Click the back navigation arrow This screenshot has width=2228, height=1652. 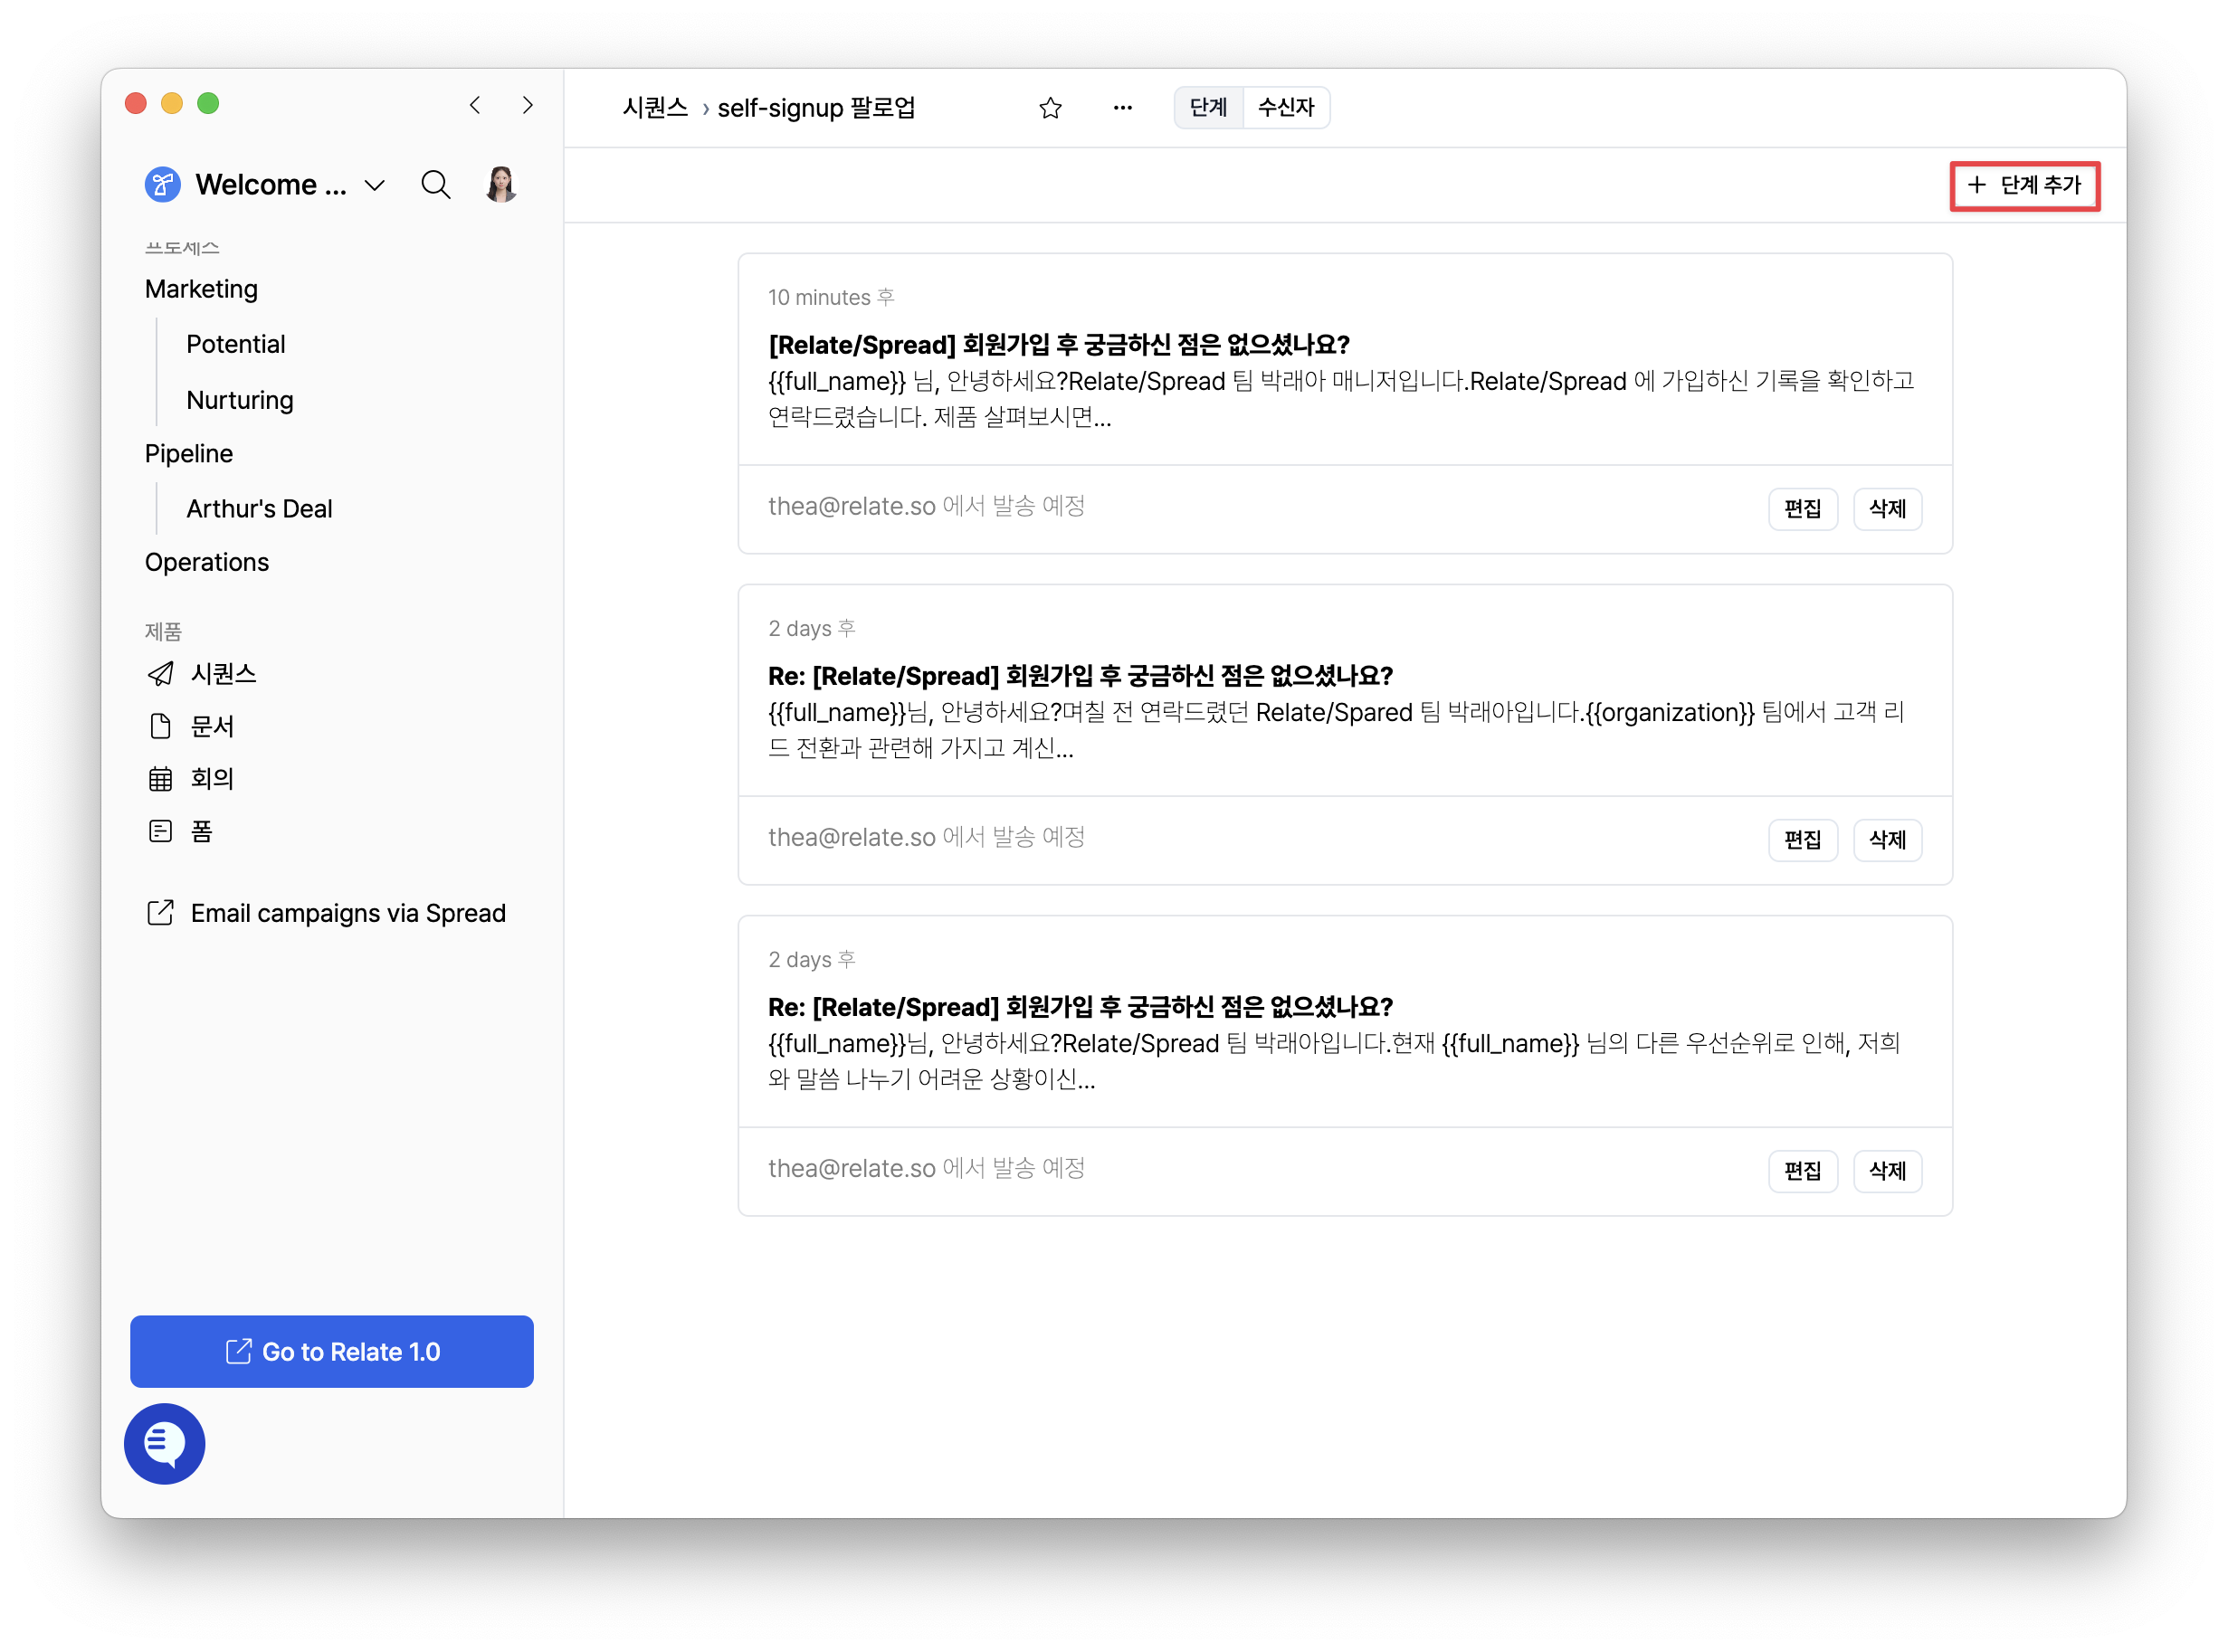(x=475, y=105)
